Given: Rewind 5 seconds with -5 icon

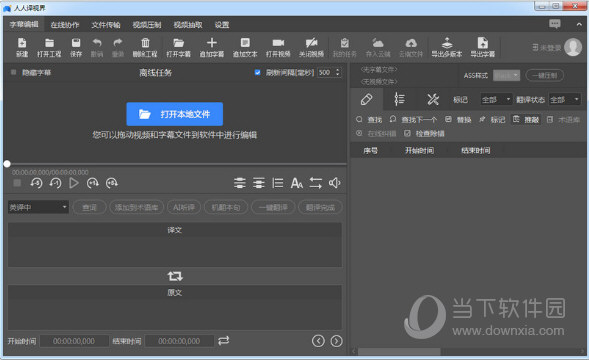Looking at the screenshot, I should coord(36,183).
